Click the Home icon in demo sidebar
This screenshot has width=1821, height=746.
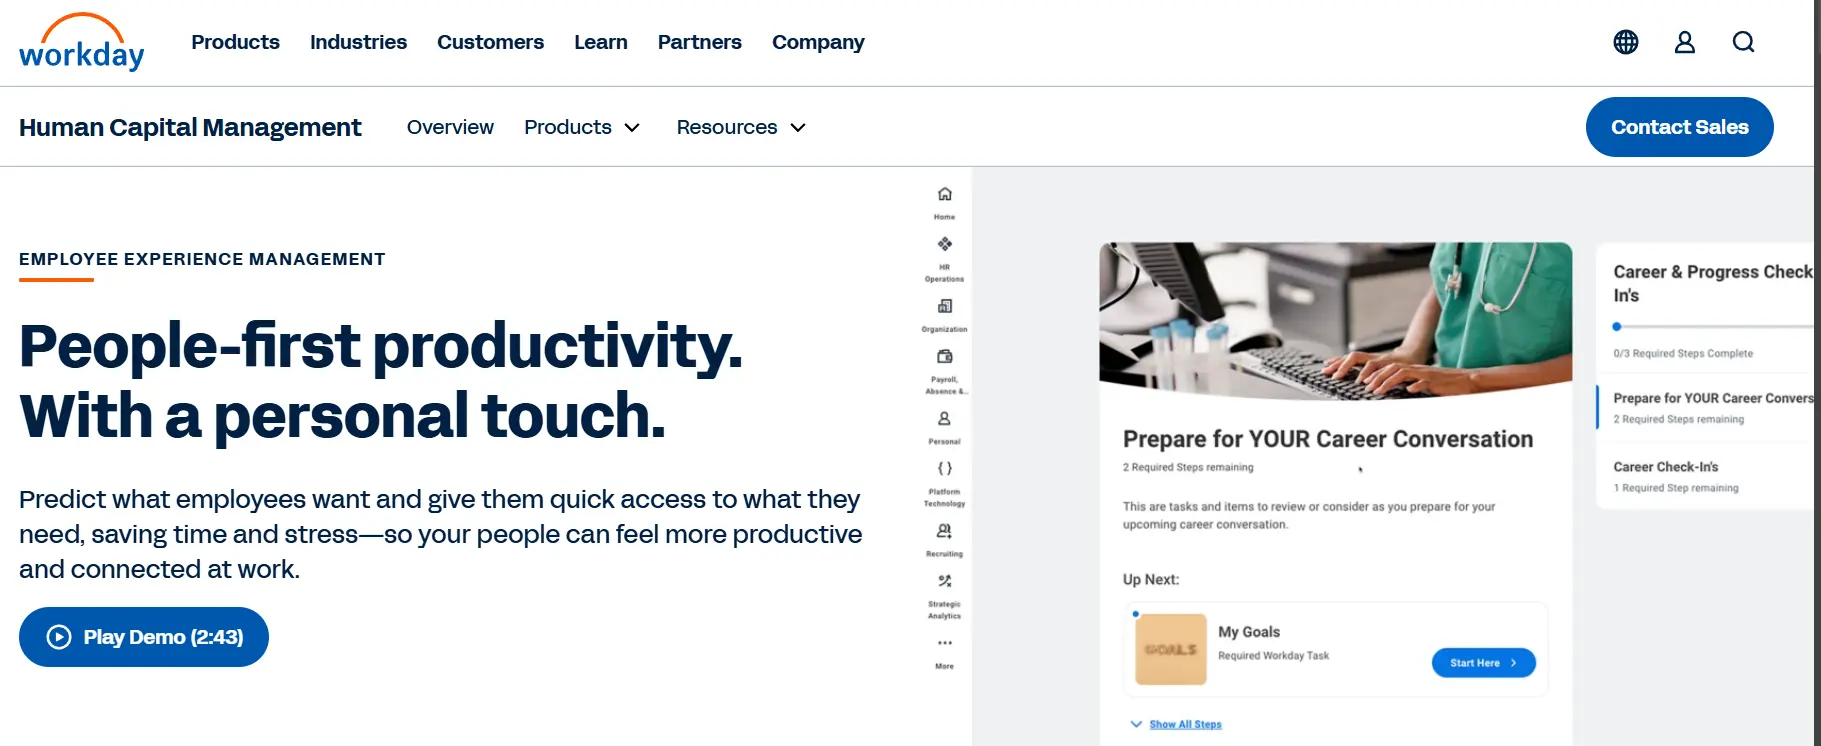944,195
